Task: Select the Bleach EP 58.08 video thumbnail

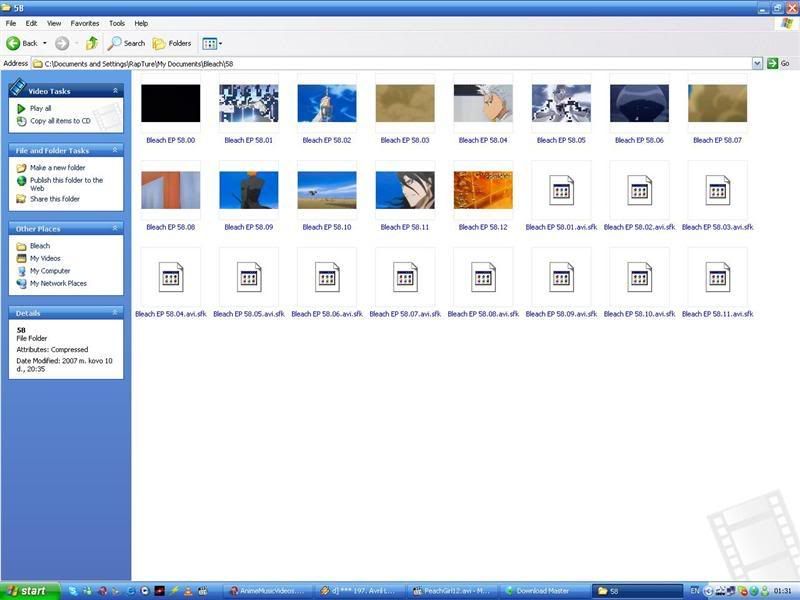Action: click(x=170, y=190)
